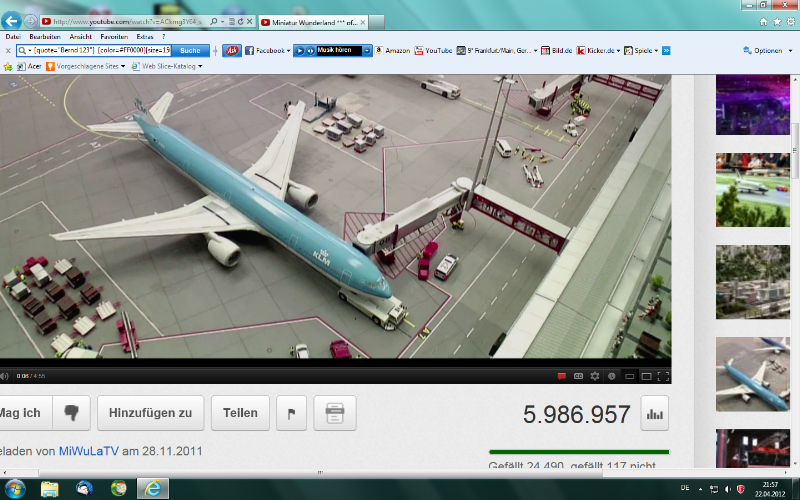Click the Hinzufügen zu button

151,412
